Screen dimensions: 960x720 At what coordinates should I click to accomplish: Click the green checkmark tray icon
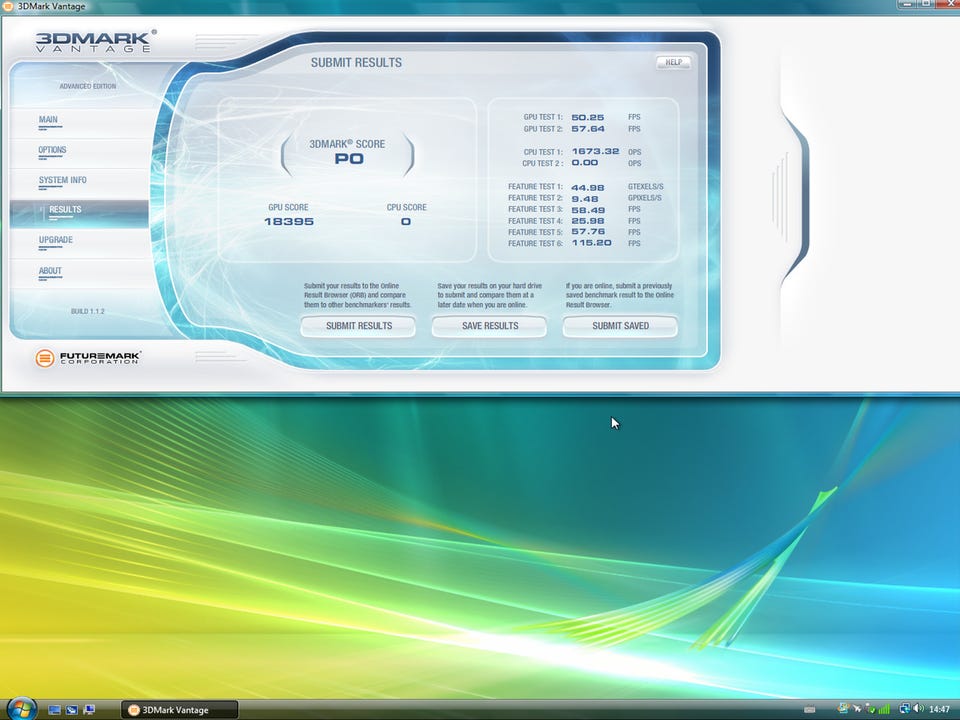[x=870, y=709]
